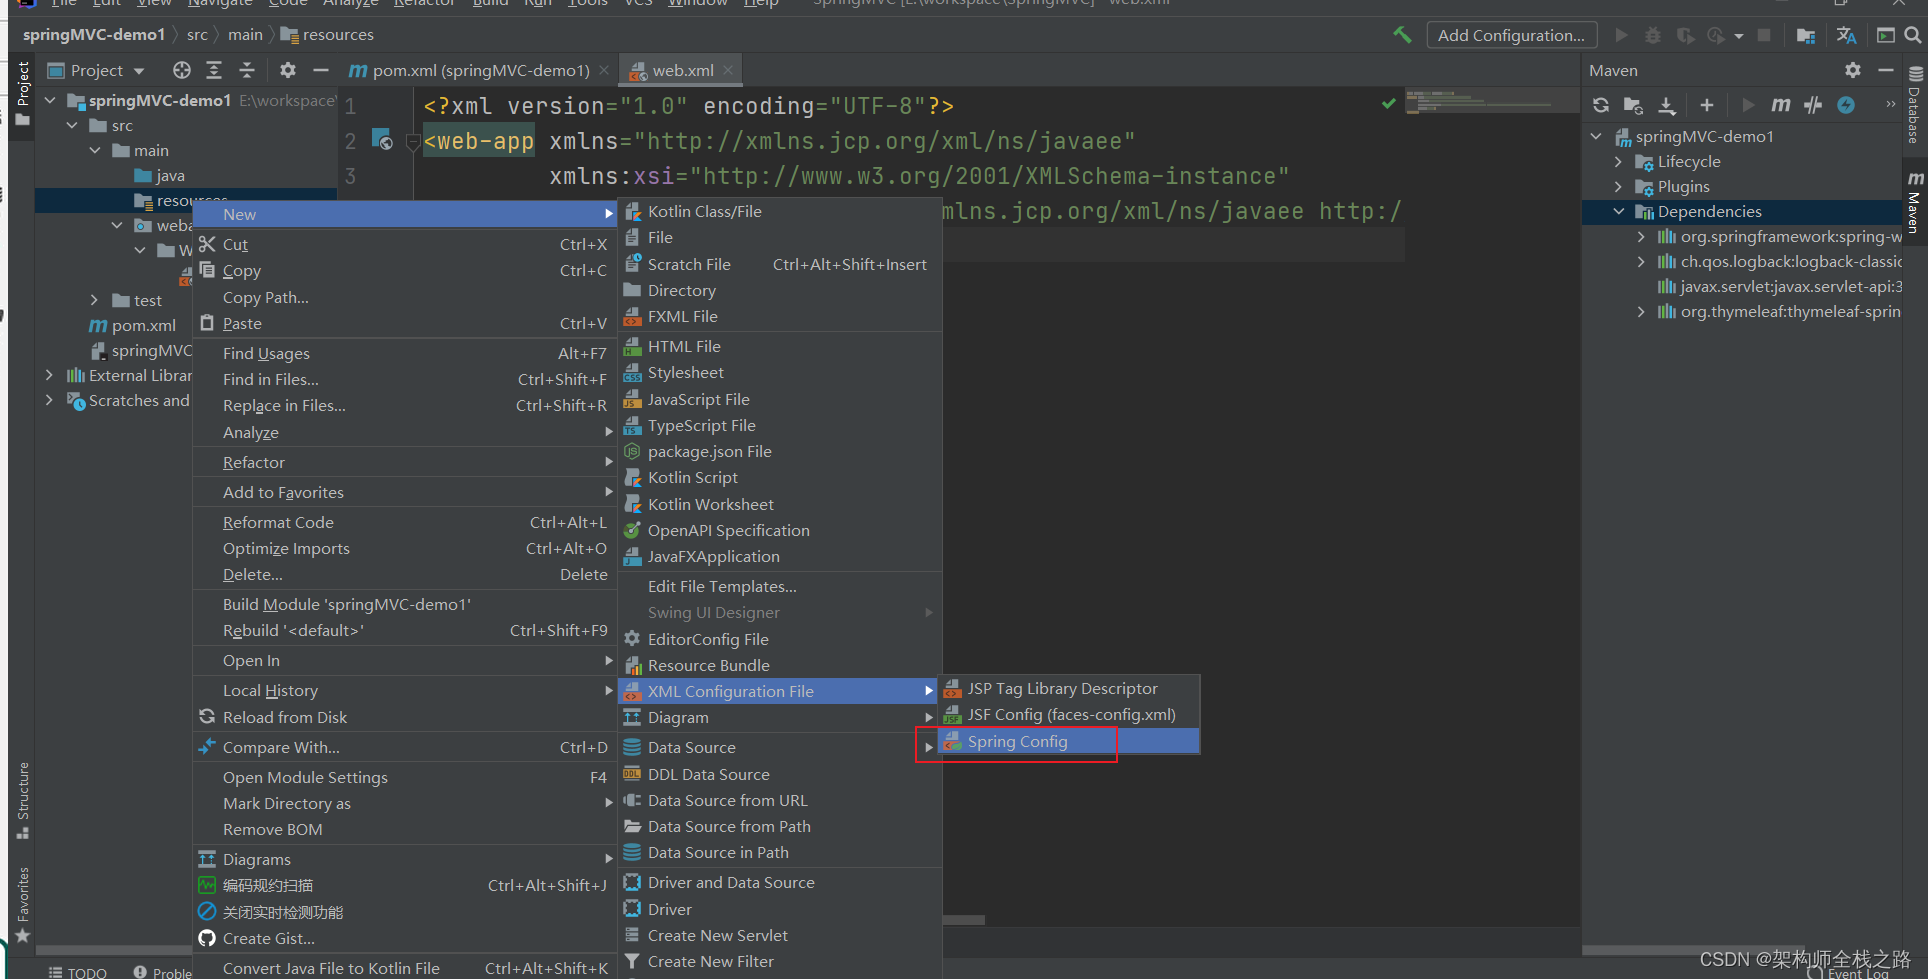Toggle the Structure side tab
The width and height of the screenshot is (1928, 979).
[23, 800]
